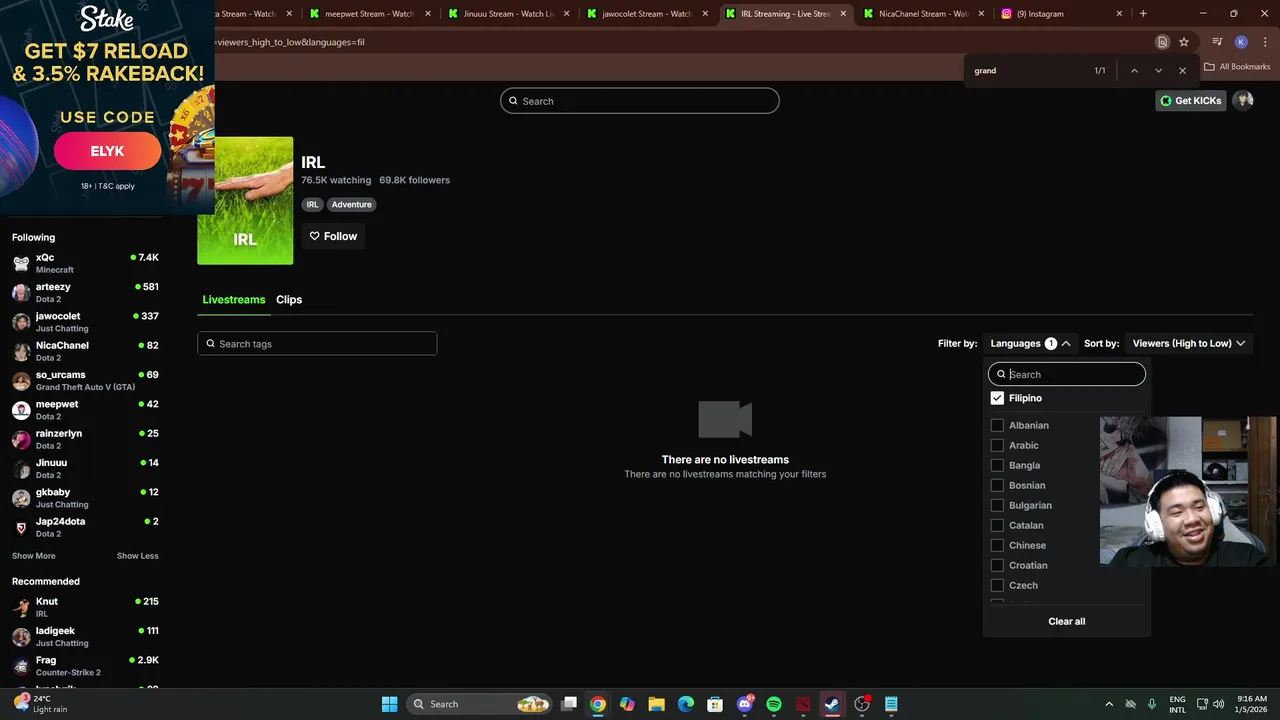1280x720 pixels.
Task: Switch to the jawocolet Stream tab
Action: point(646,14)
